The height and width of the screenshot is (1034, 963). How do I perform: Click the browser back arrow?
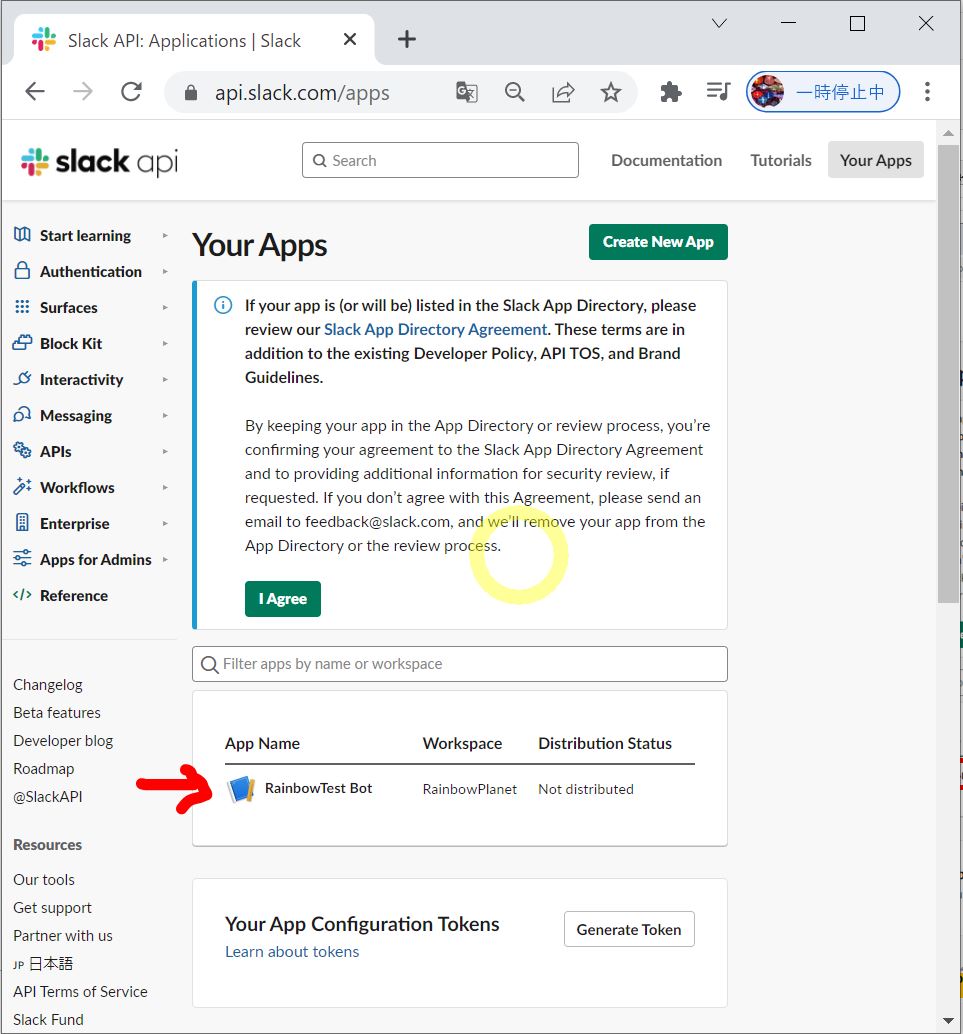(35, 92)
